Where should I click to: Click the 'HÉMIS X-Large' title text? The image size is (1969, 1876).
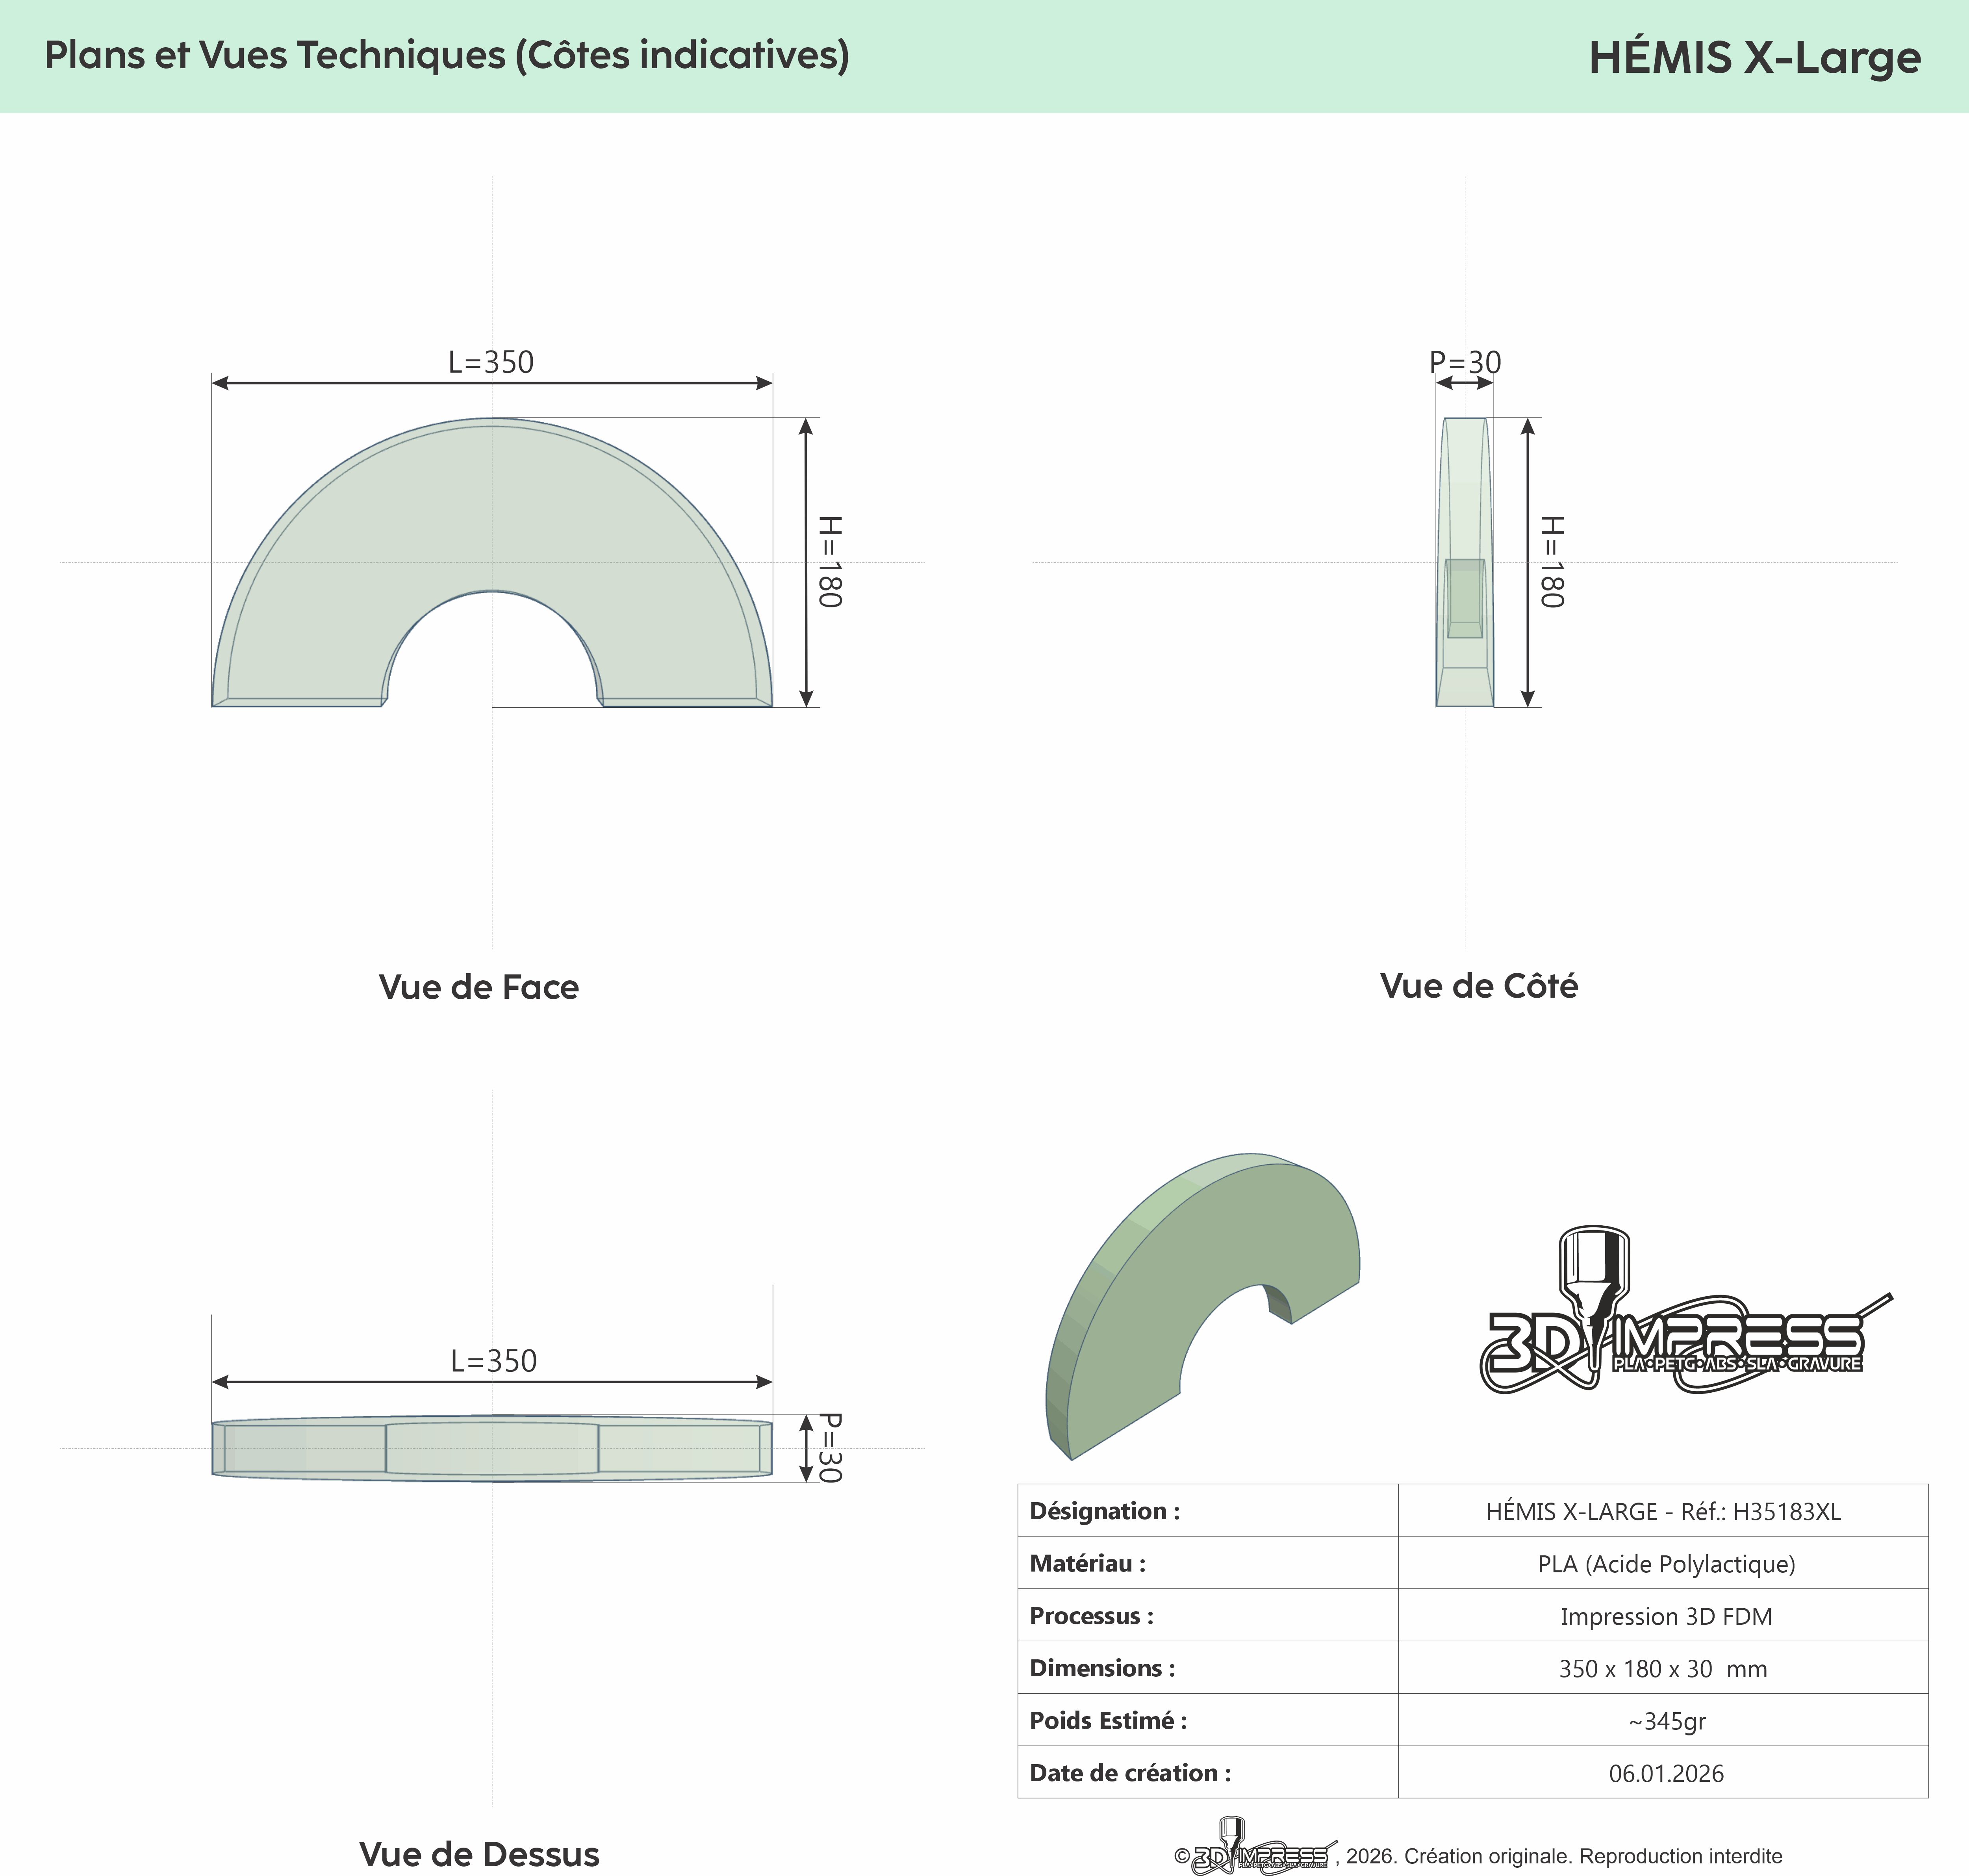(x=1755, y=57)
